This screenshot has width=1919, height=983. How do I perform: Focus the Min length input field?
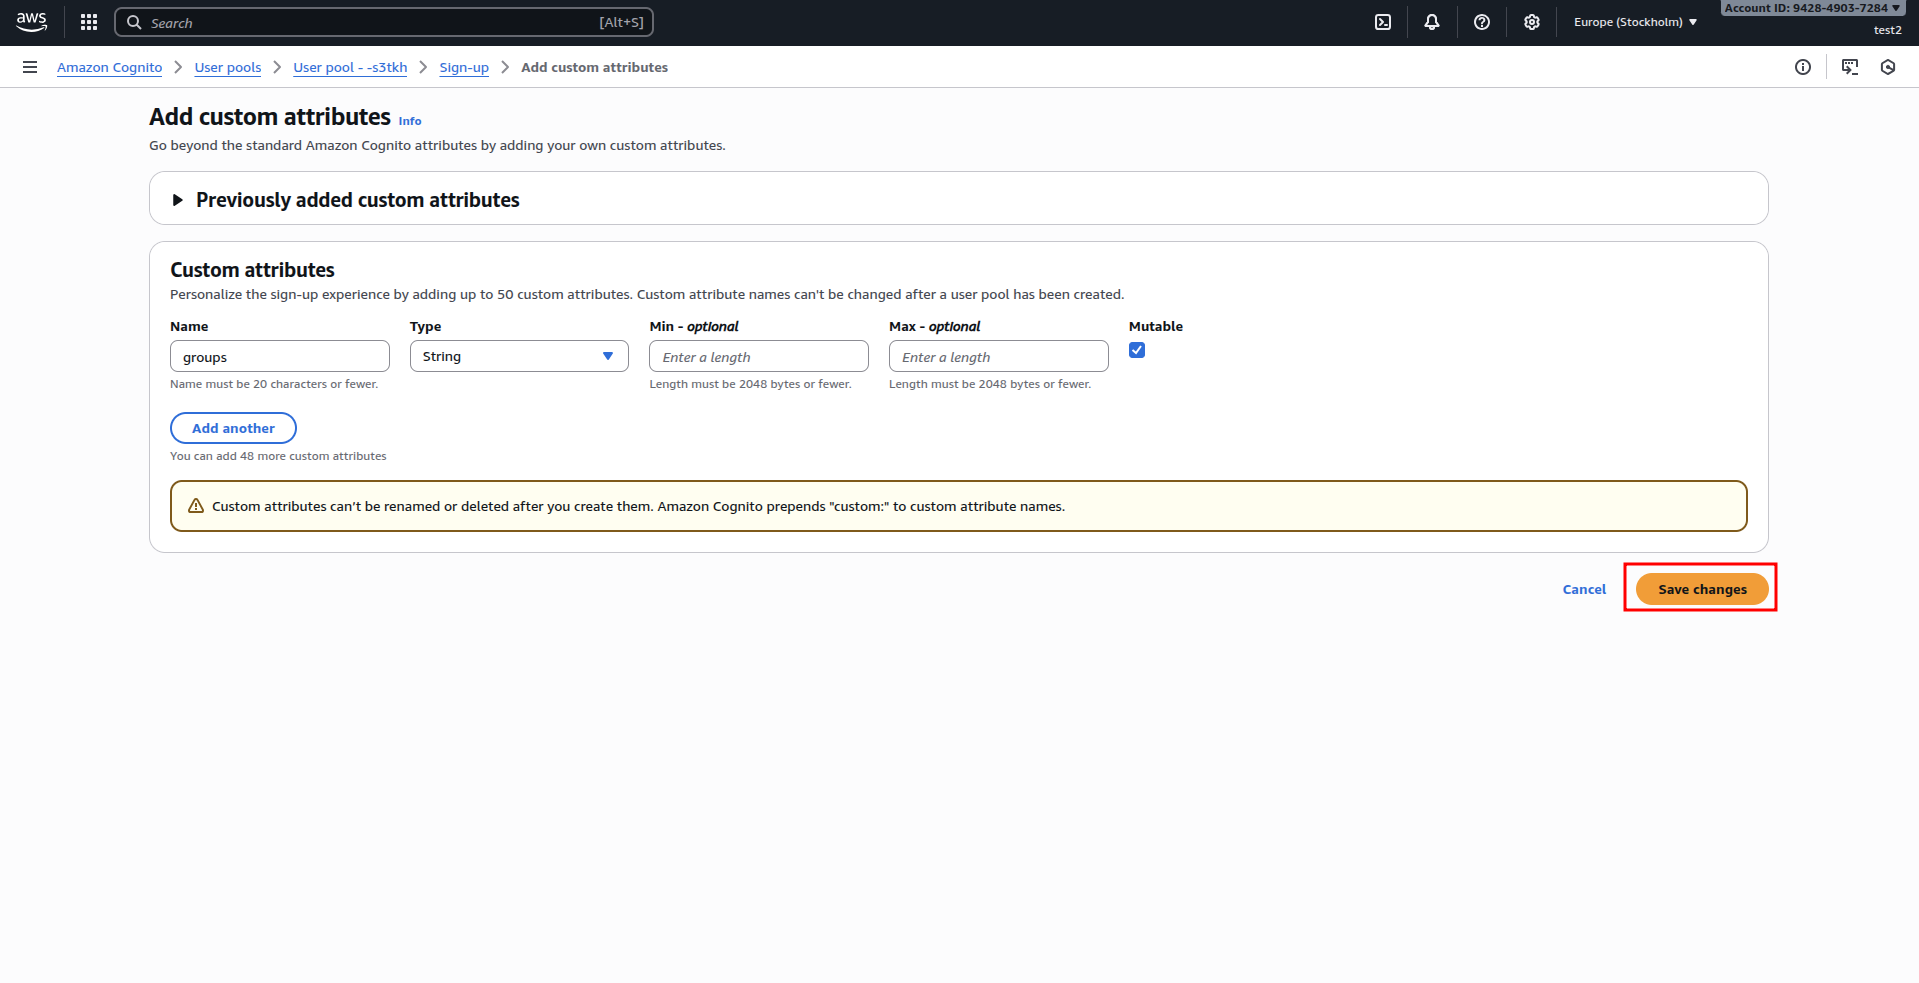pyautogui.click(x=759, y=356)
